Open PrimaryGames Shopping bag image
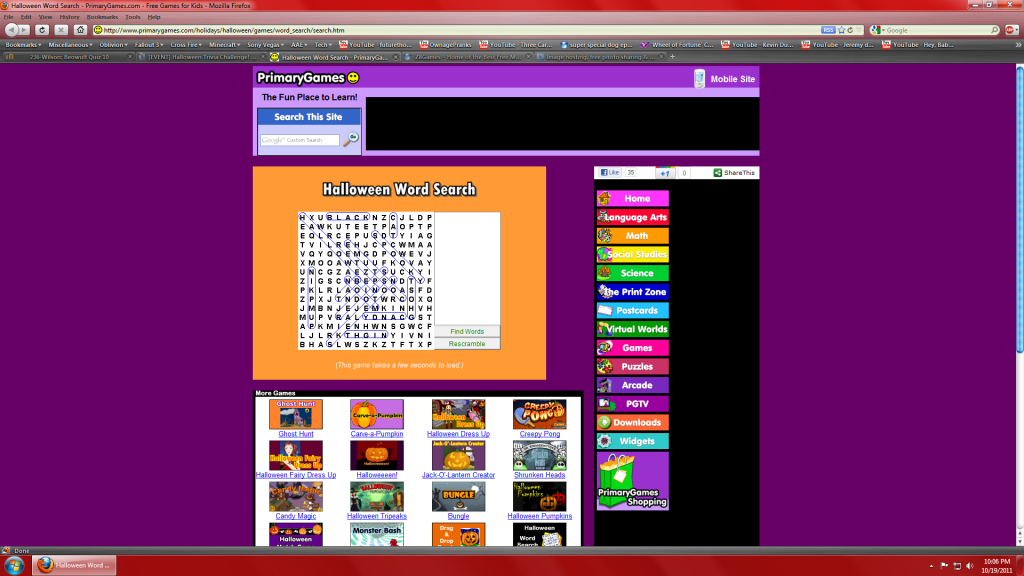The image size is (1024, 576). [632, 481]
